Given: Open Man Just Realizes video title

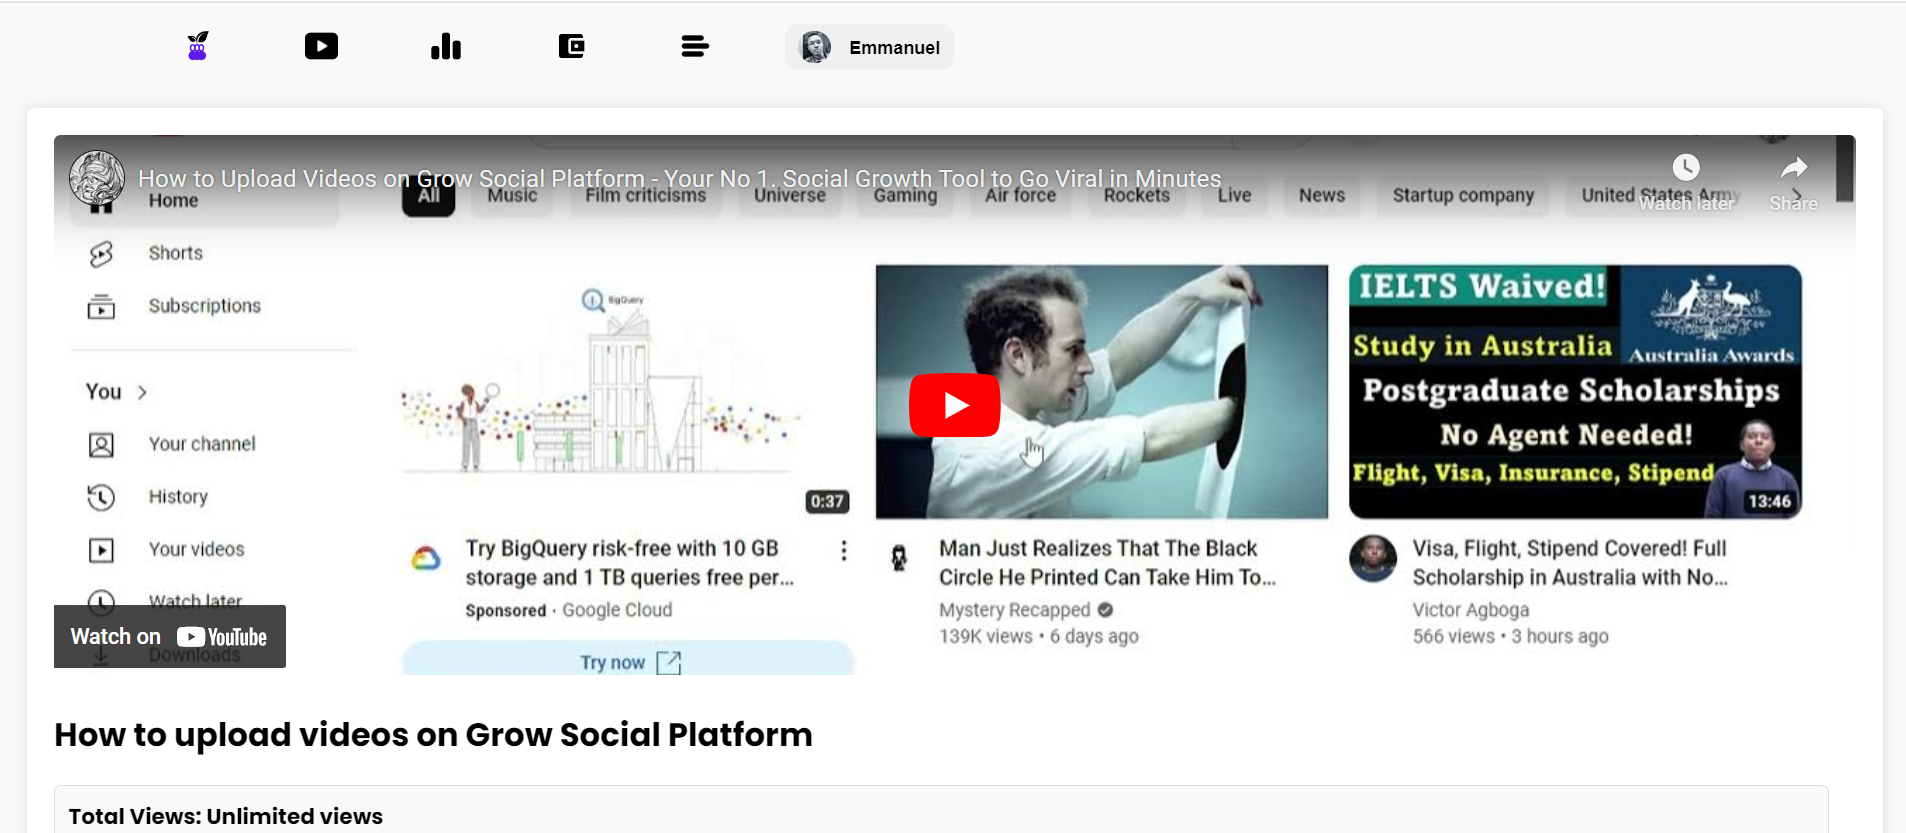Looking at the screenshot, I should click(1107, 563).
